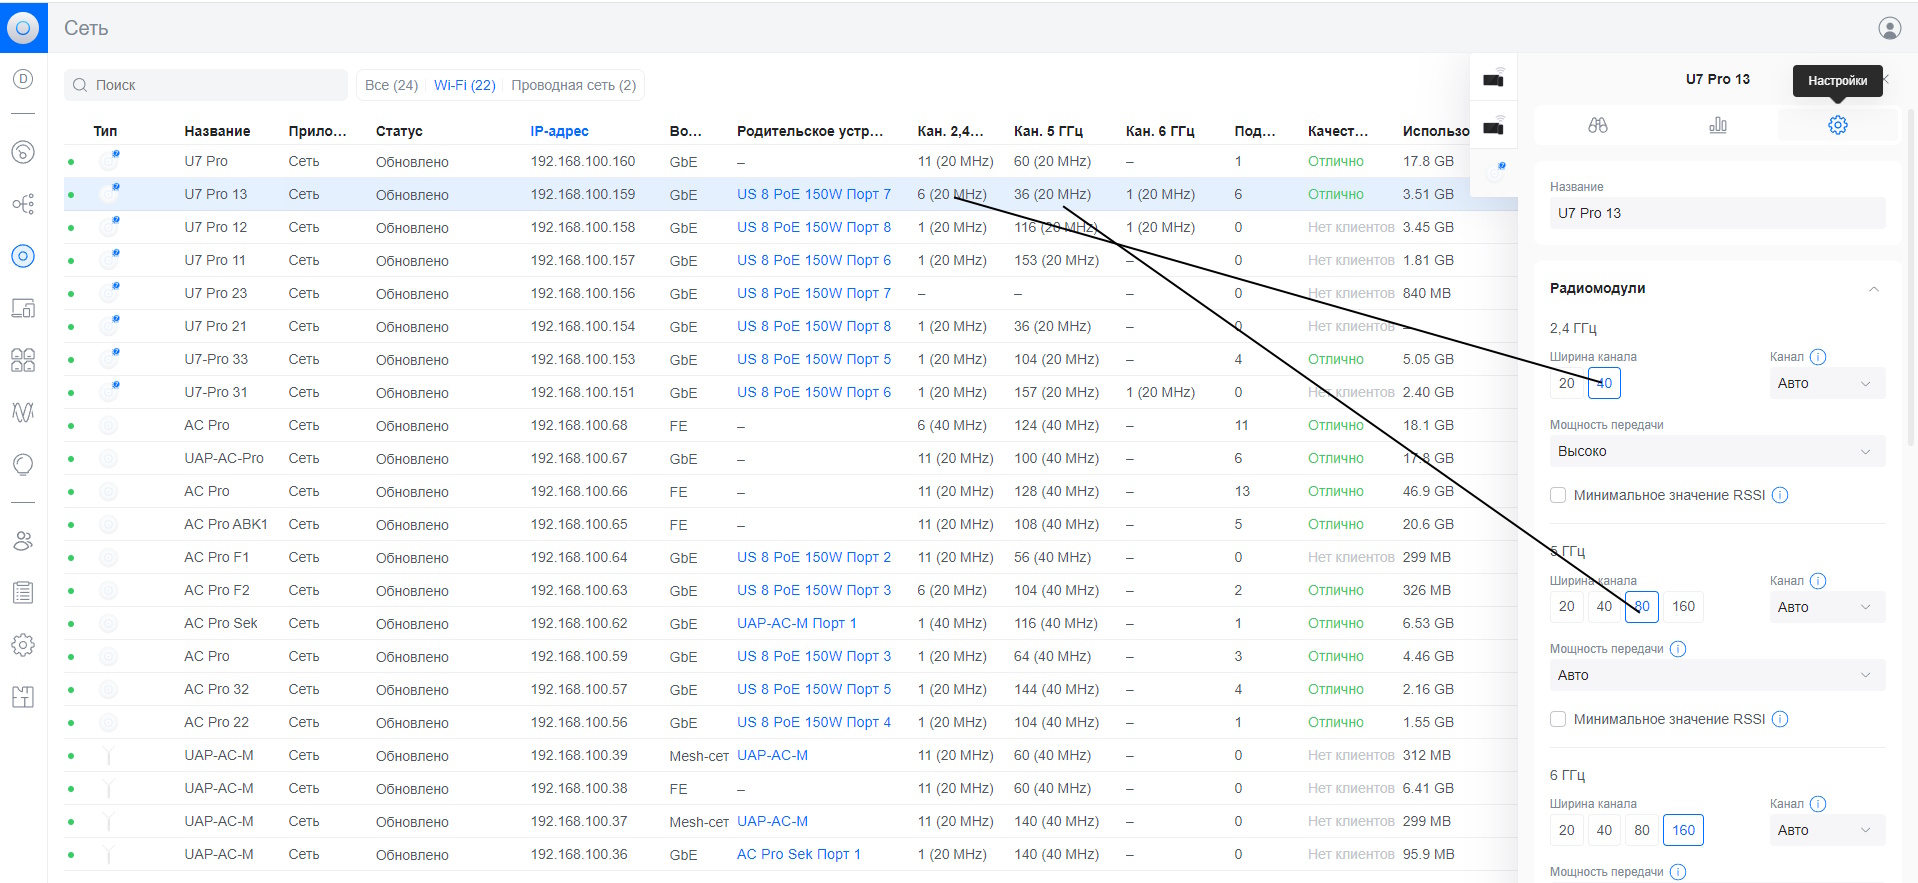Select the Wi-Fi (22) filter tab
This screenshot has width=1918, height=883.
(465, 85)
